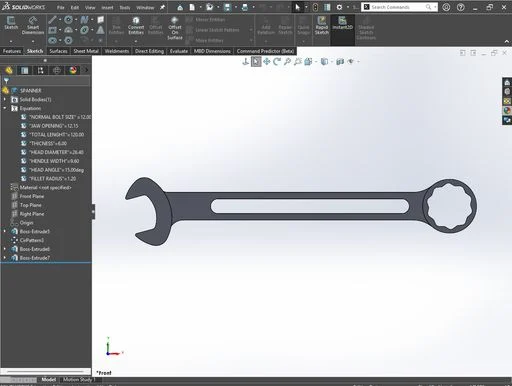Click the Rebuild traffic light icon
512x386 pixels.
[x=315, y=7]
